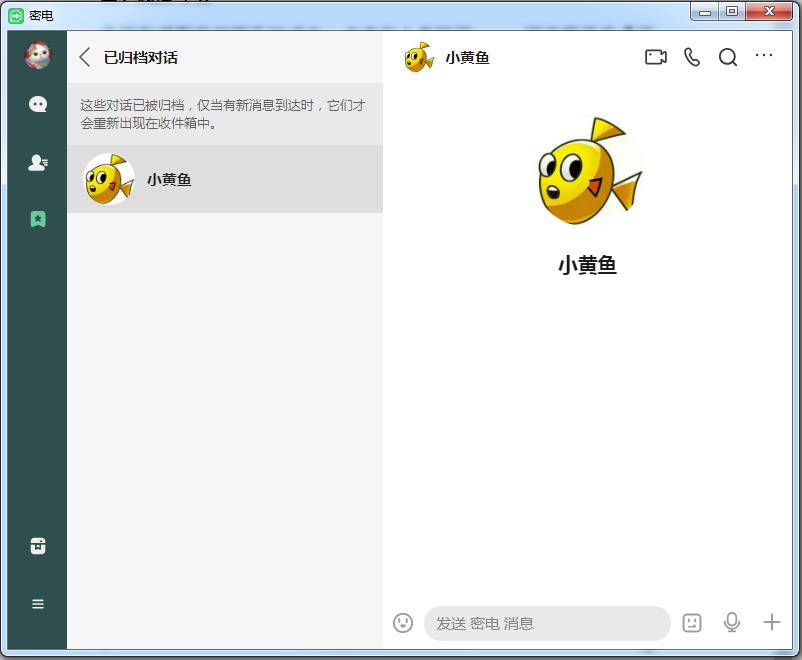Viewport: 802px width, 660px height.
Task: Open the green bookmark favorites icon
Action: [38, 219]
